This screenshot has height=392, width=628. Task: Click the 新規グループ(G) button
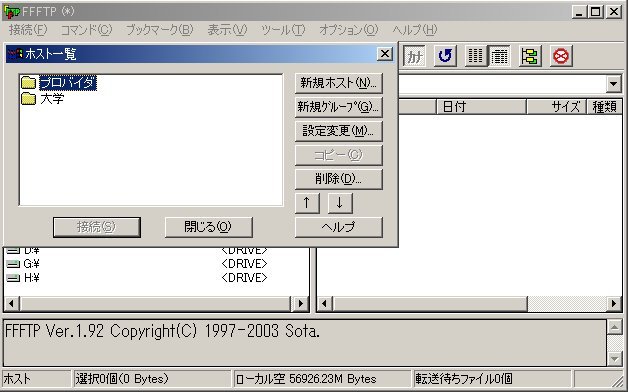click(x=338, y=107)
